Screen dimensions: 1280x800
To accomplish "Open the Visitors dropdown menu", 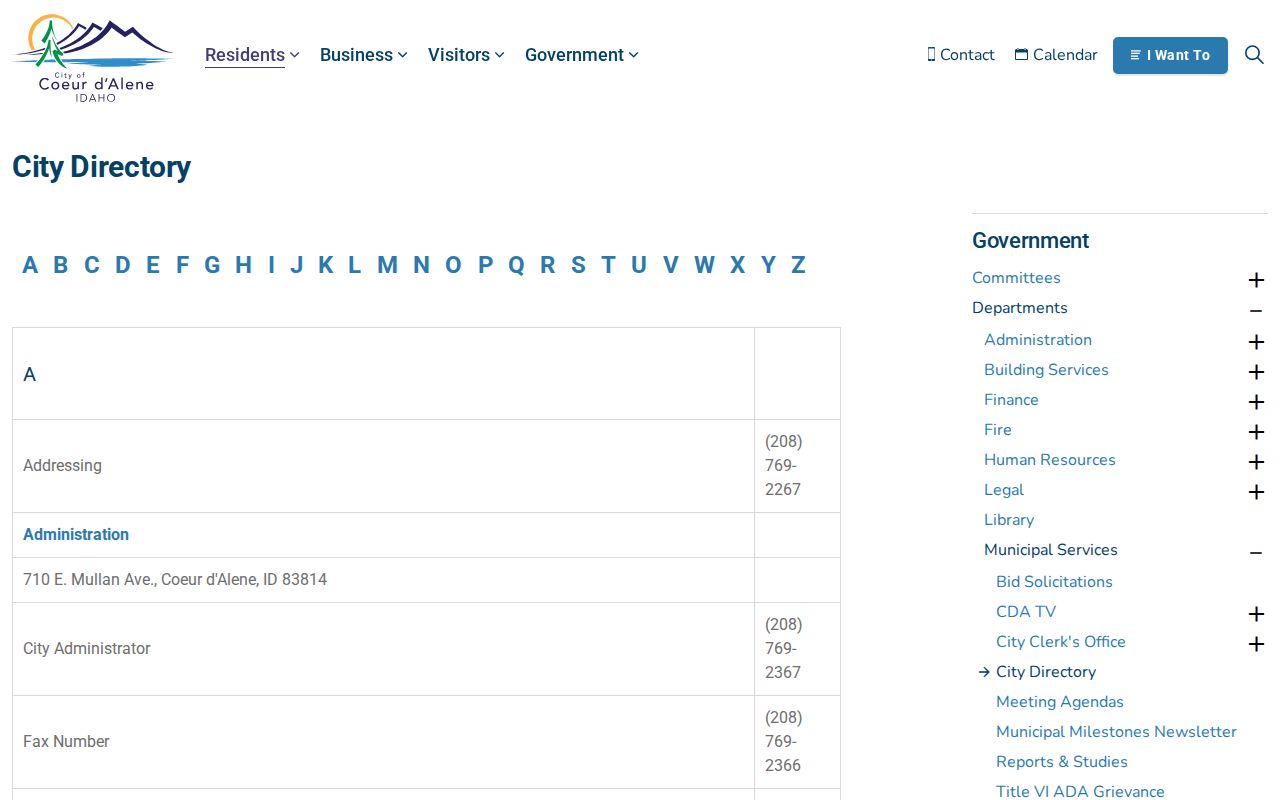I will pyautogui.click(x=466, y=55).
